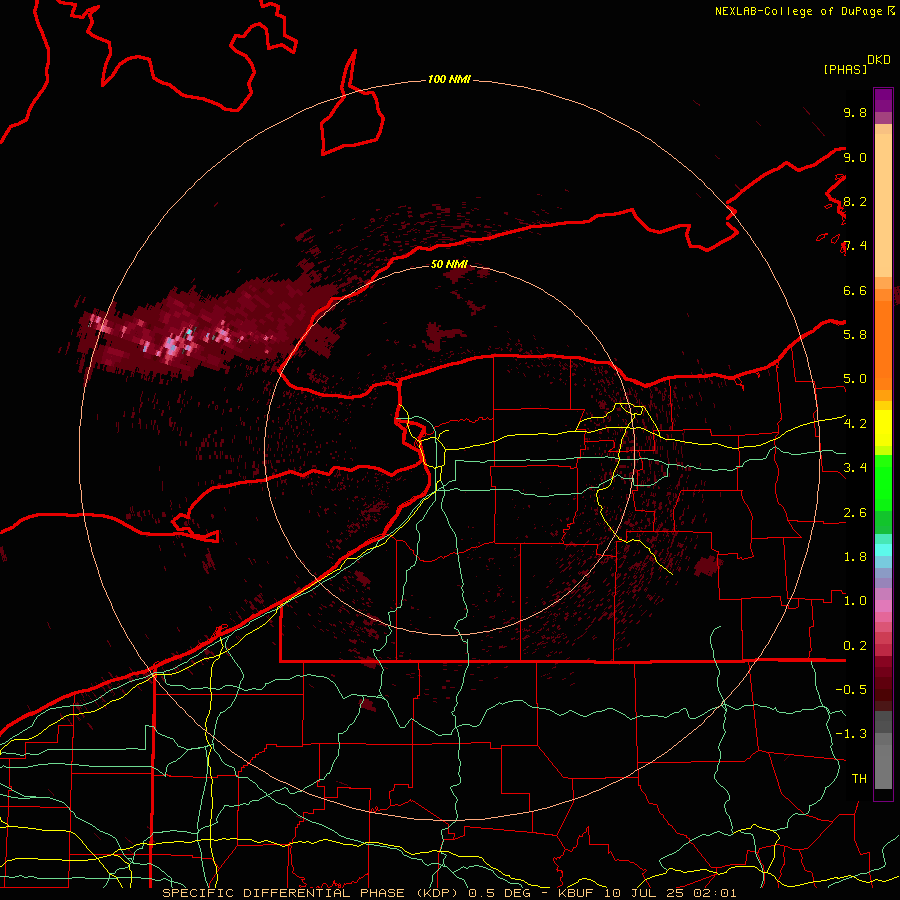Click the '50 NMI' range ring label
900x900 pixels.
tap(449, 264)
